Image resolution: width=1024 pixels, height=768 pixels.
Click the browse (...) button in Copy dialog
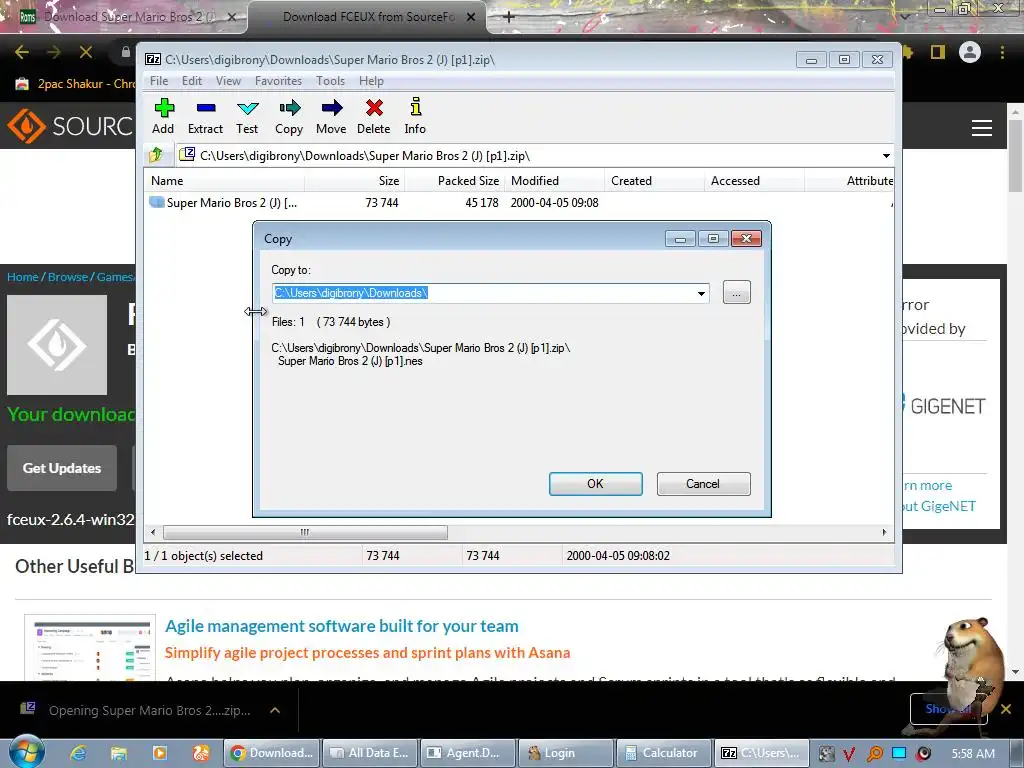pyautogui.click(x=737, y=293)
